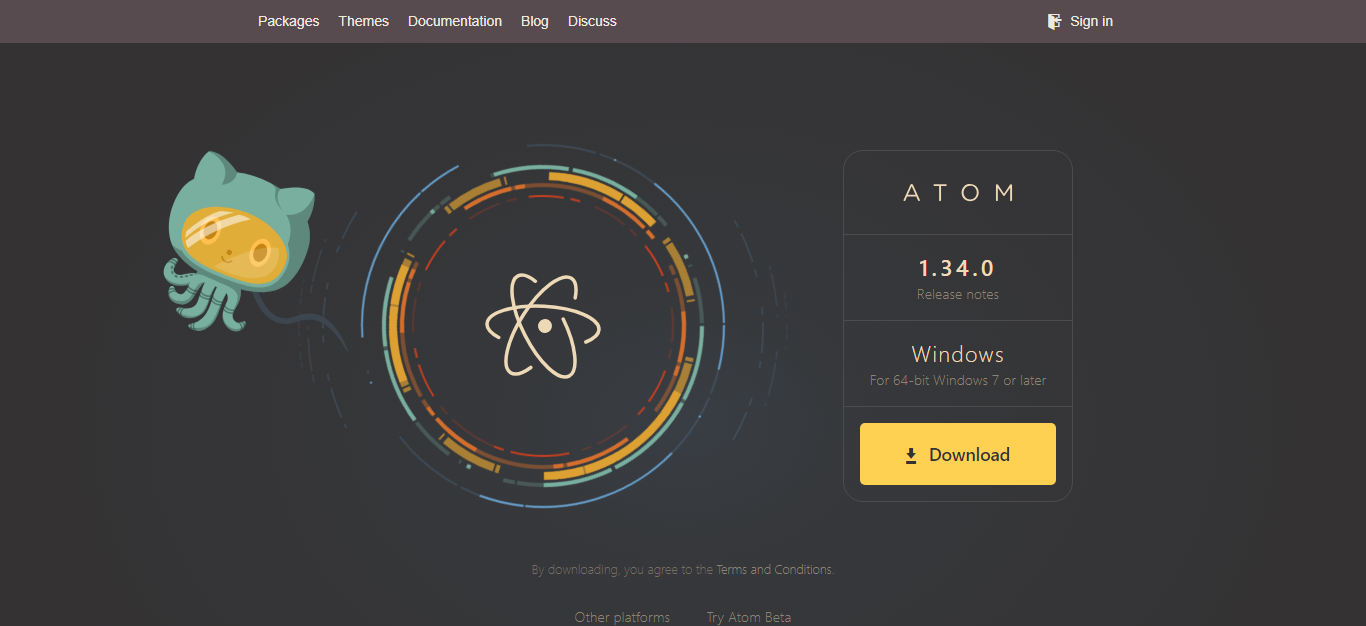Open the Other platforms link

pos(622,617)
